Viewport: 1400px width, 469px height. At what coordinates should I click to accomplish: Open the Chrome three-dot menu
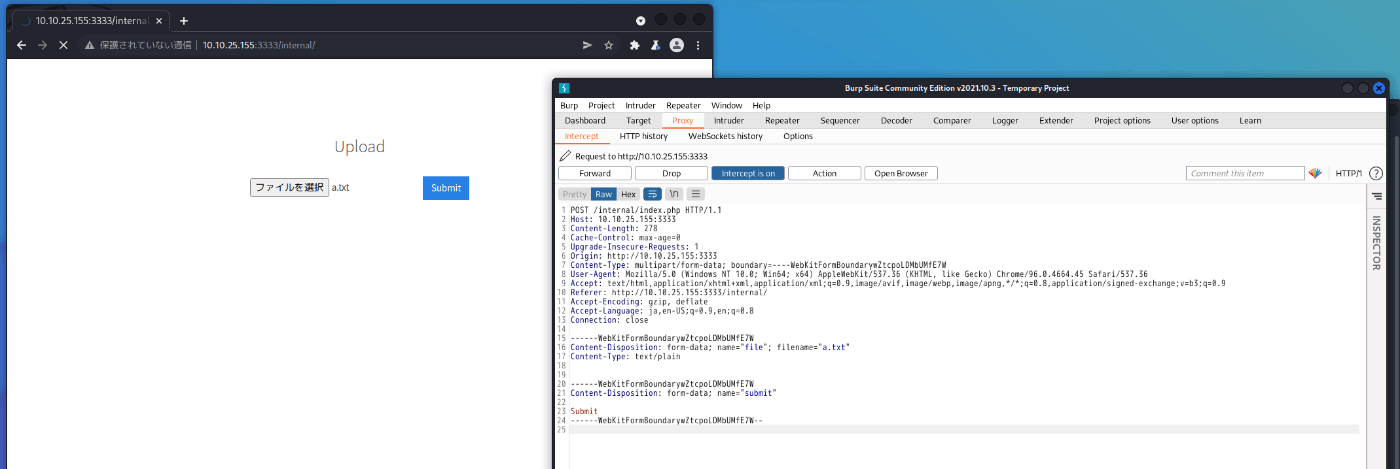click(698, 45)
